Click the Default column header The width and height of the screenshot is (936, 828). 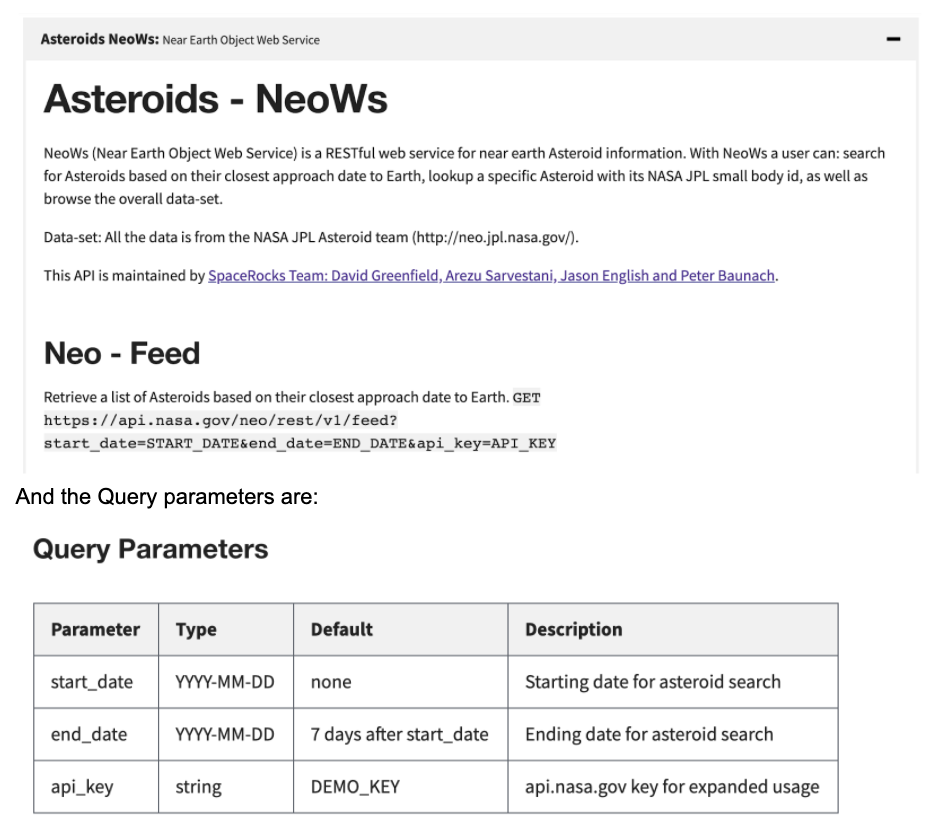[x=341, y=629]
